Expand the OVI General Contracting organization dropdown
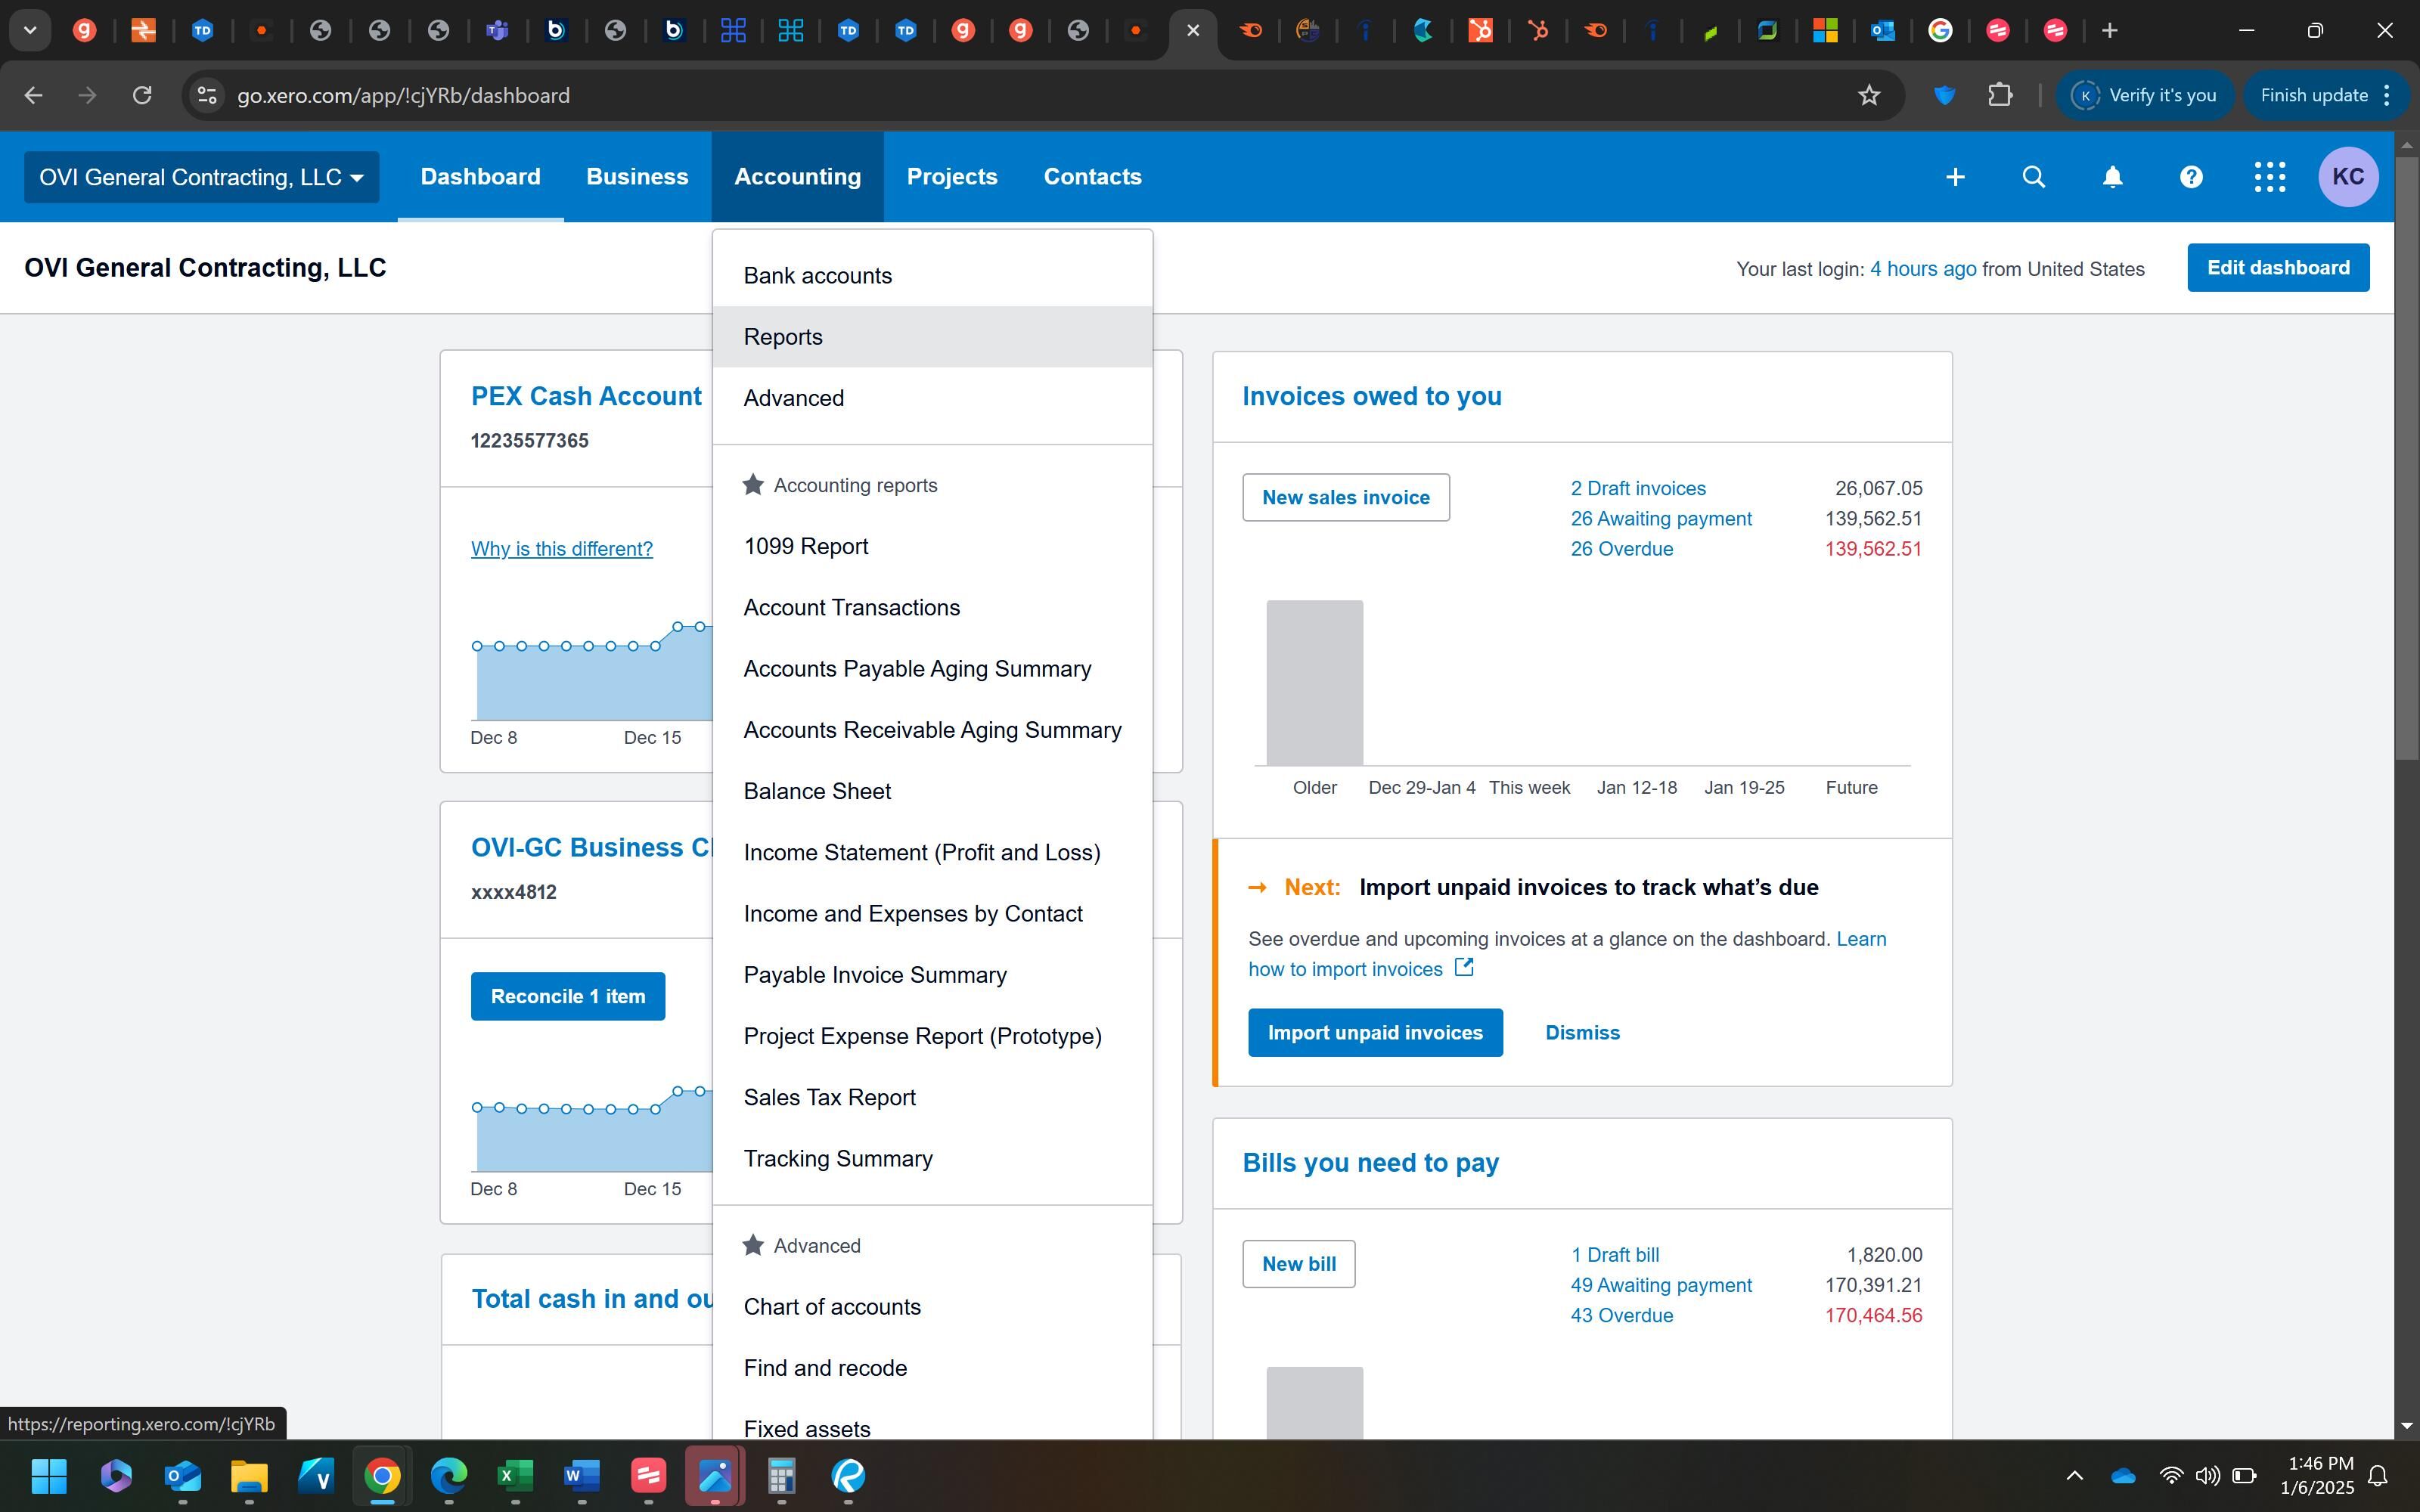 tap(201, 177)
